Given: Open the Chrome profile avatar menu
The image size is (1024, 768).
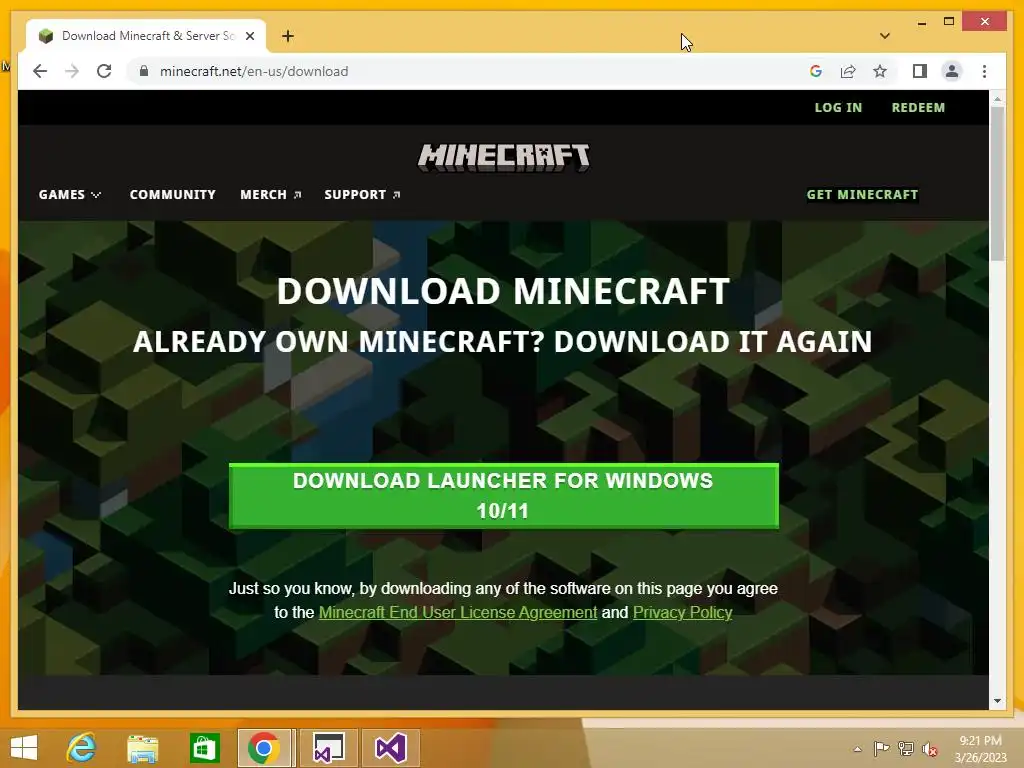Looking at the screenshot, I should coord(952,71).
